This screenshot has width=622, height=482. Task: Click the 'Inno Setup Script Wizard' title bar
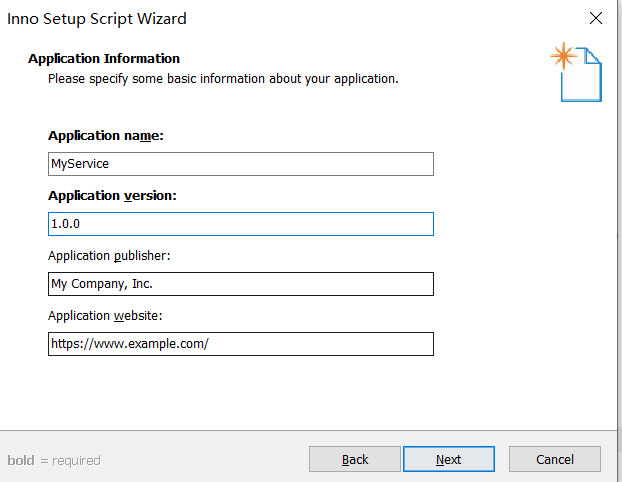tap(97, 18)
